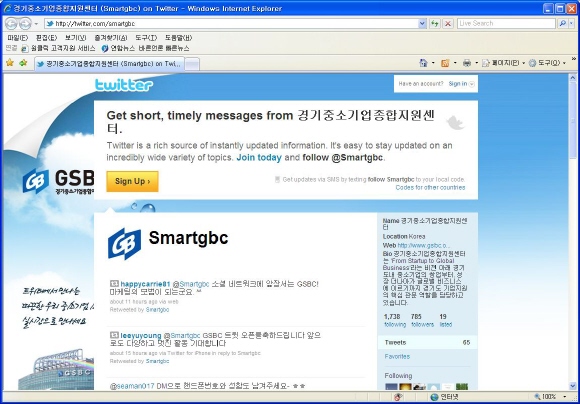Open the 원클릭 고객지원 서비스 link bar item
This screenshot has width=580, height=404.
[58, 48]
